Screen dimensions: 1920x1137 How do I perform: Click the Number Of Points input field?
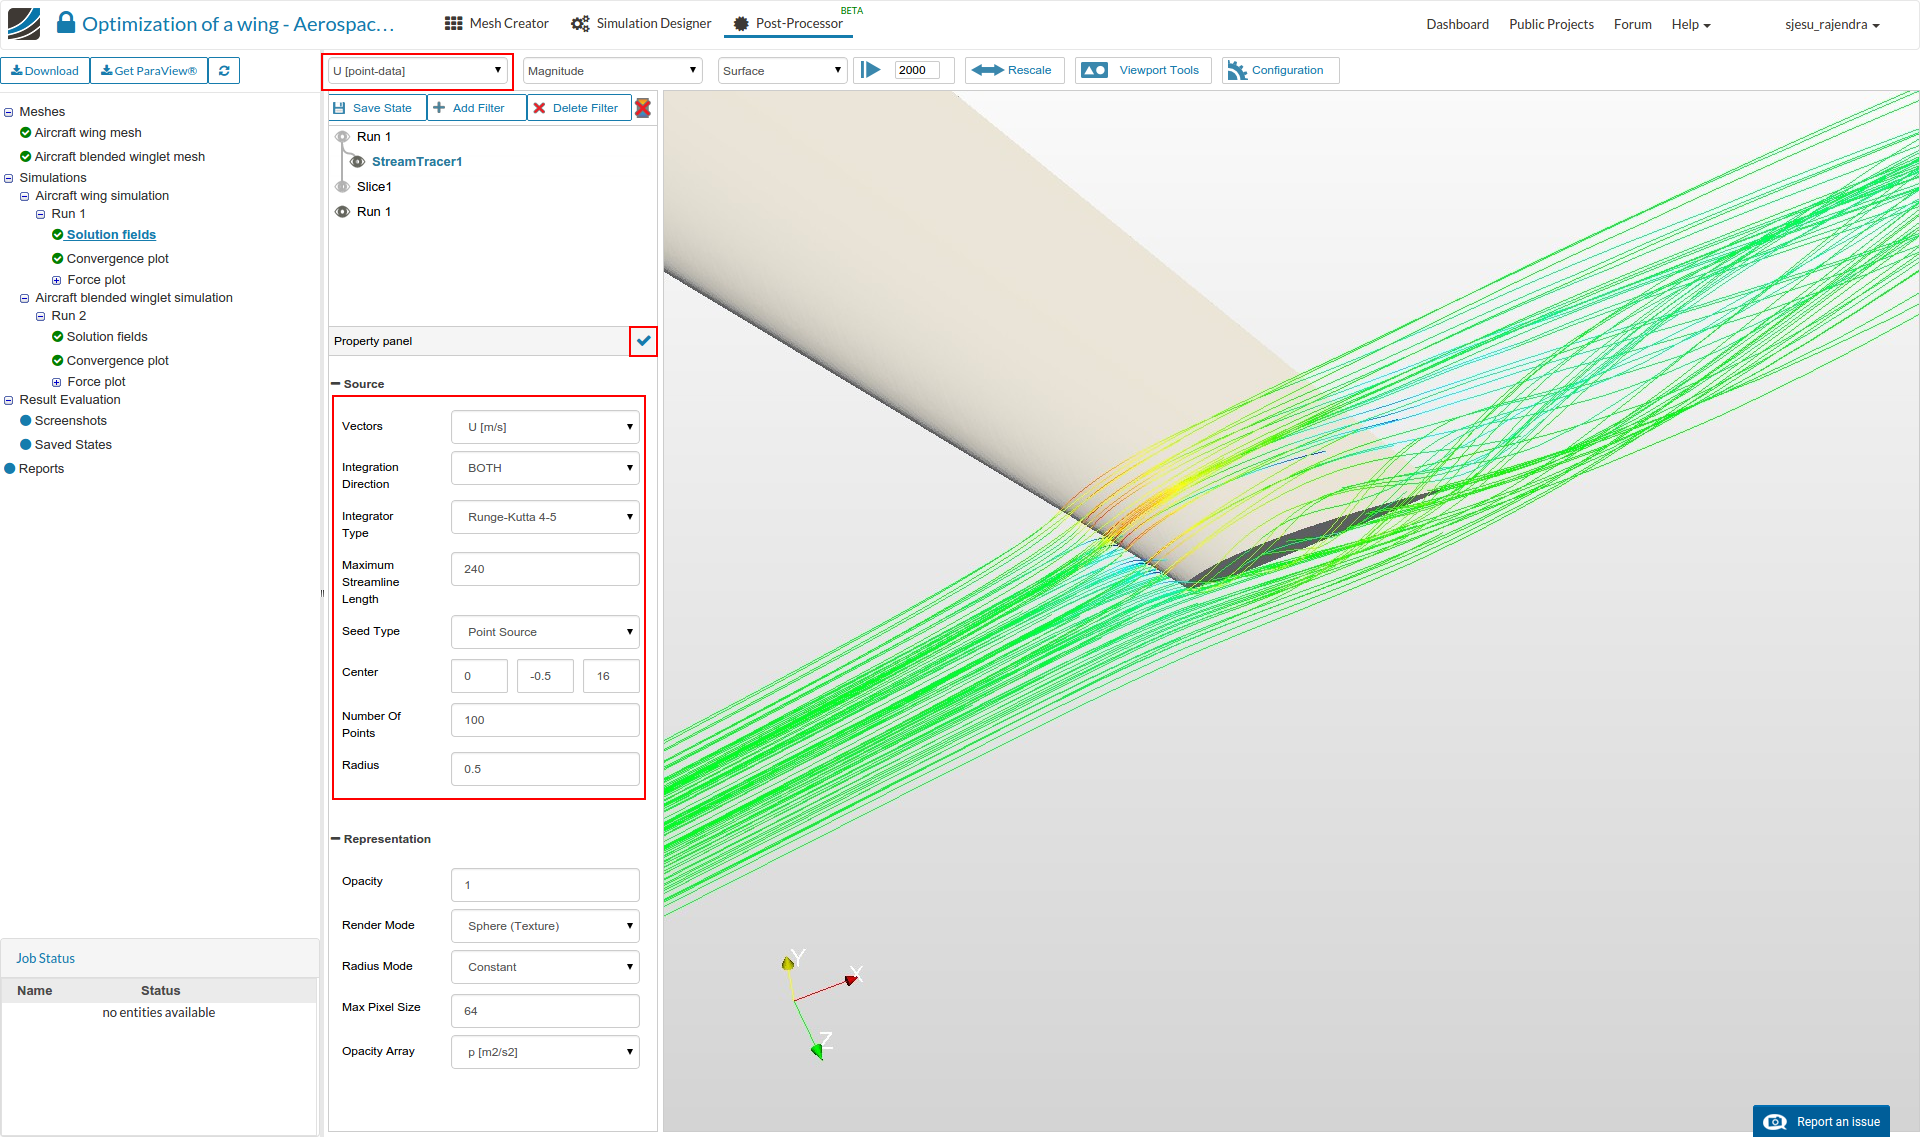tap(545, 720)
